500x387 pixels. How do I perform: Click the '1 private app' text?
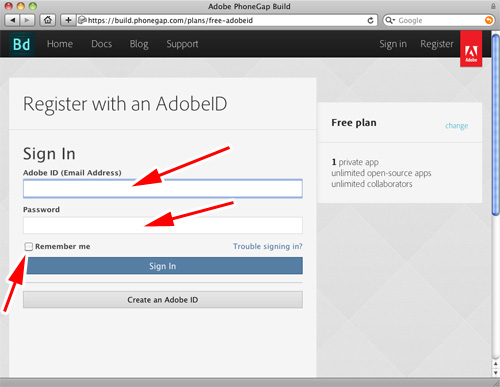(355, 162)
